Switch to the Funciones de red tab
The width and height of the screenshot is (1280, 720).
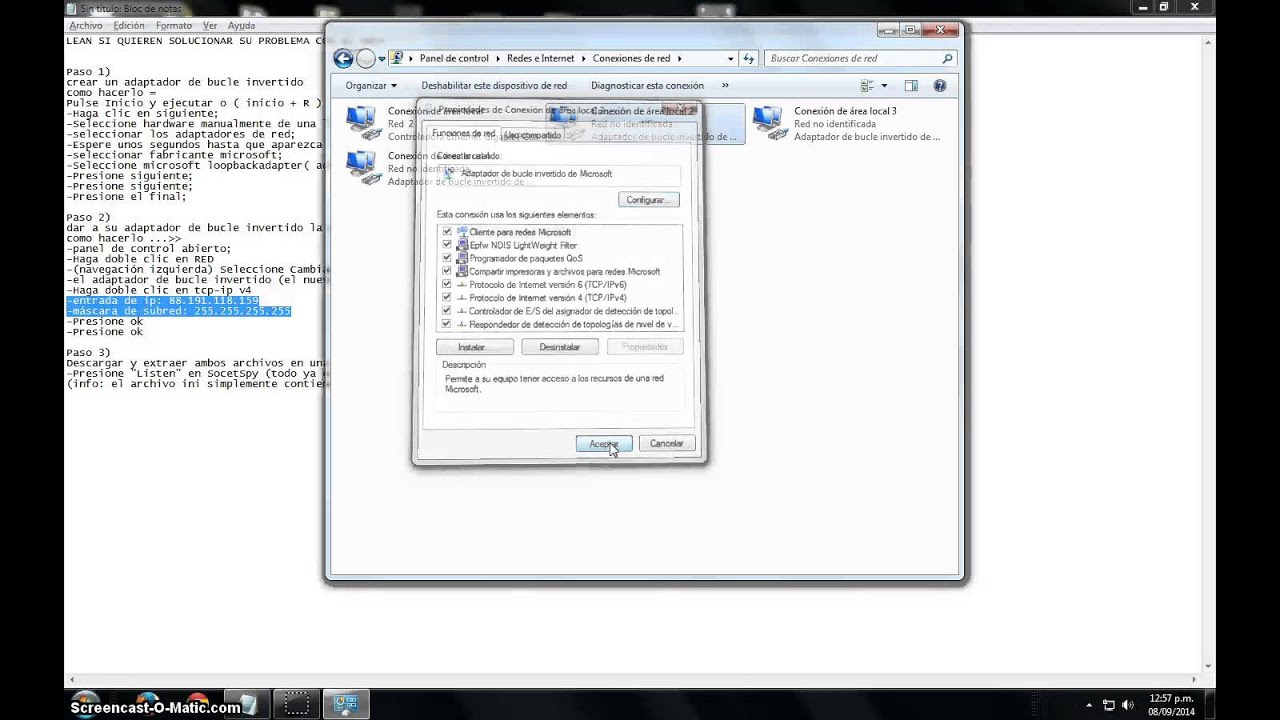click(463, 133)
